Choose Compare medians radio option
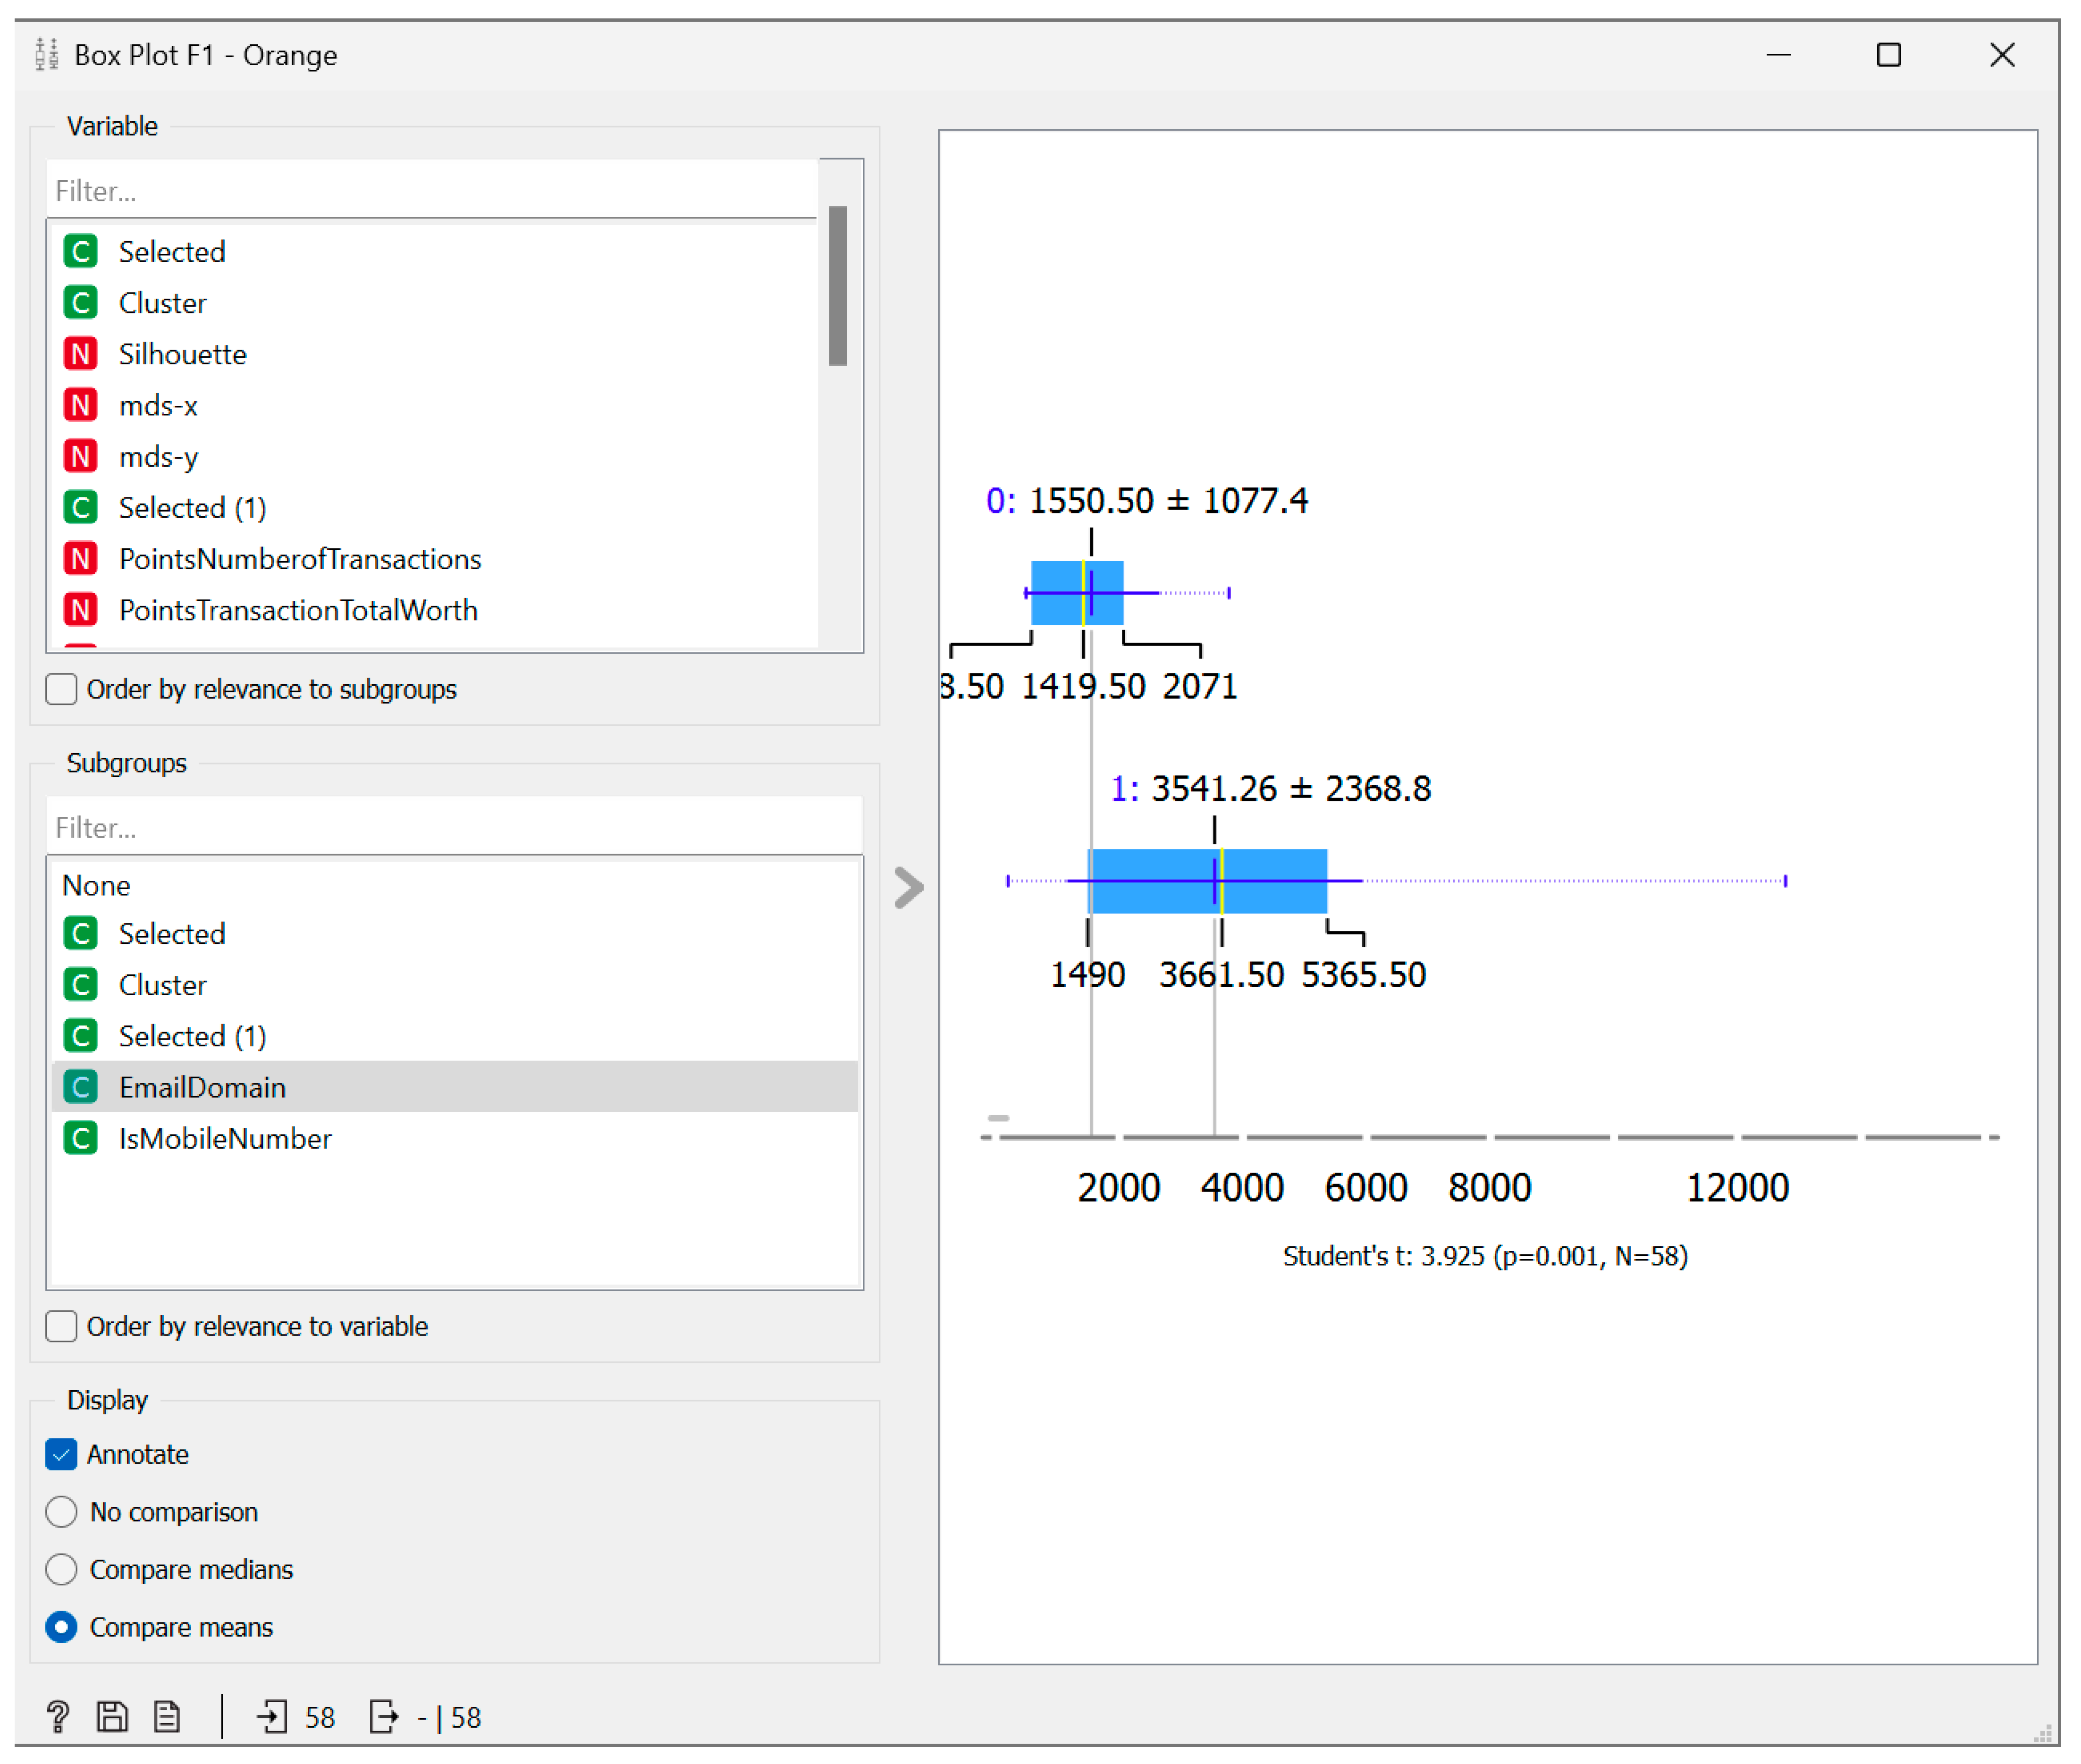This screenshot has width=2081, height=1764. coord(61,1570)
